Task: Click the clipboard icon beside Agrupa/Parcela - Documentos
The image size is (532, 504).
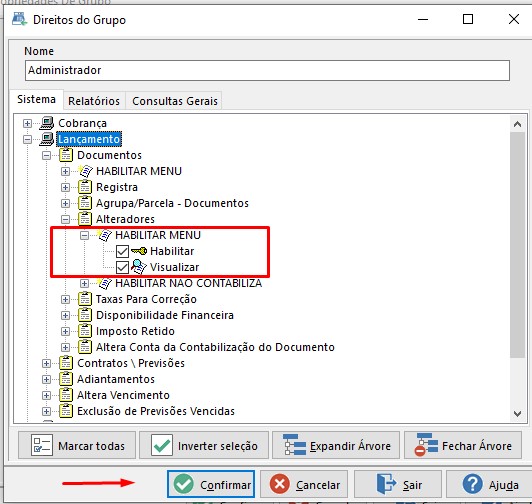Action: 85,203
